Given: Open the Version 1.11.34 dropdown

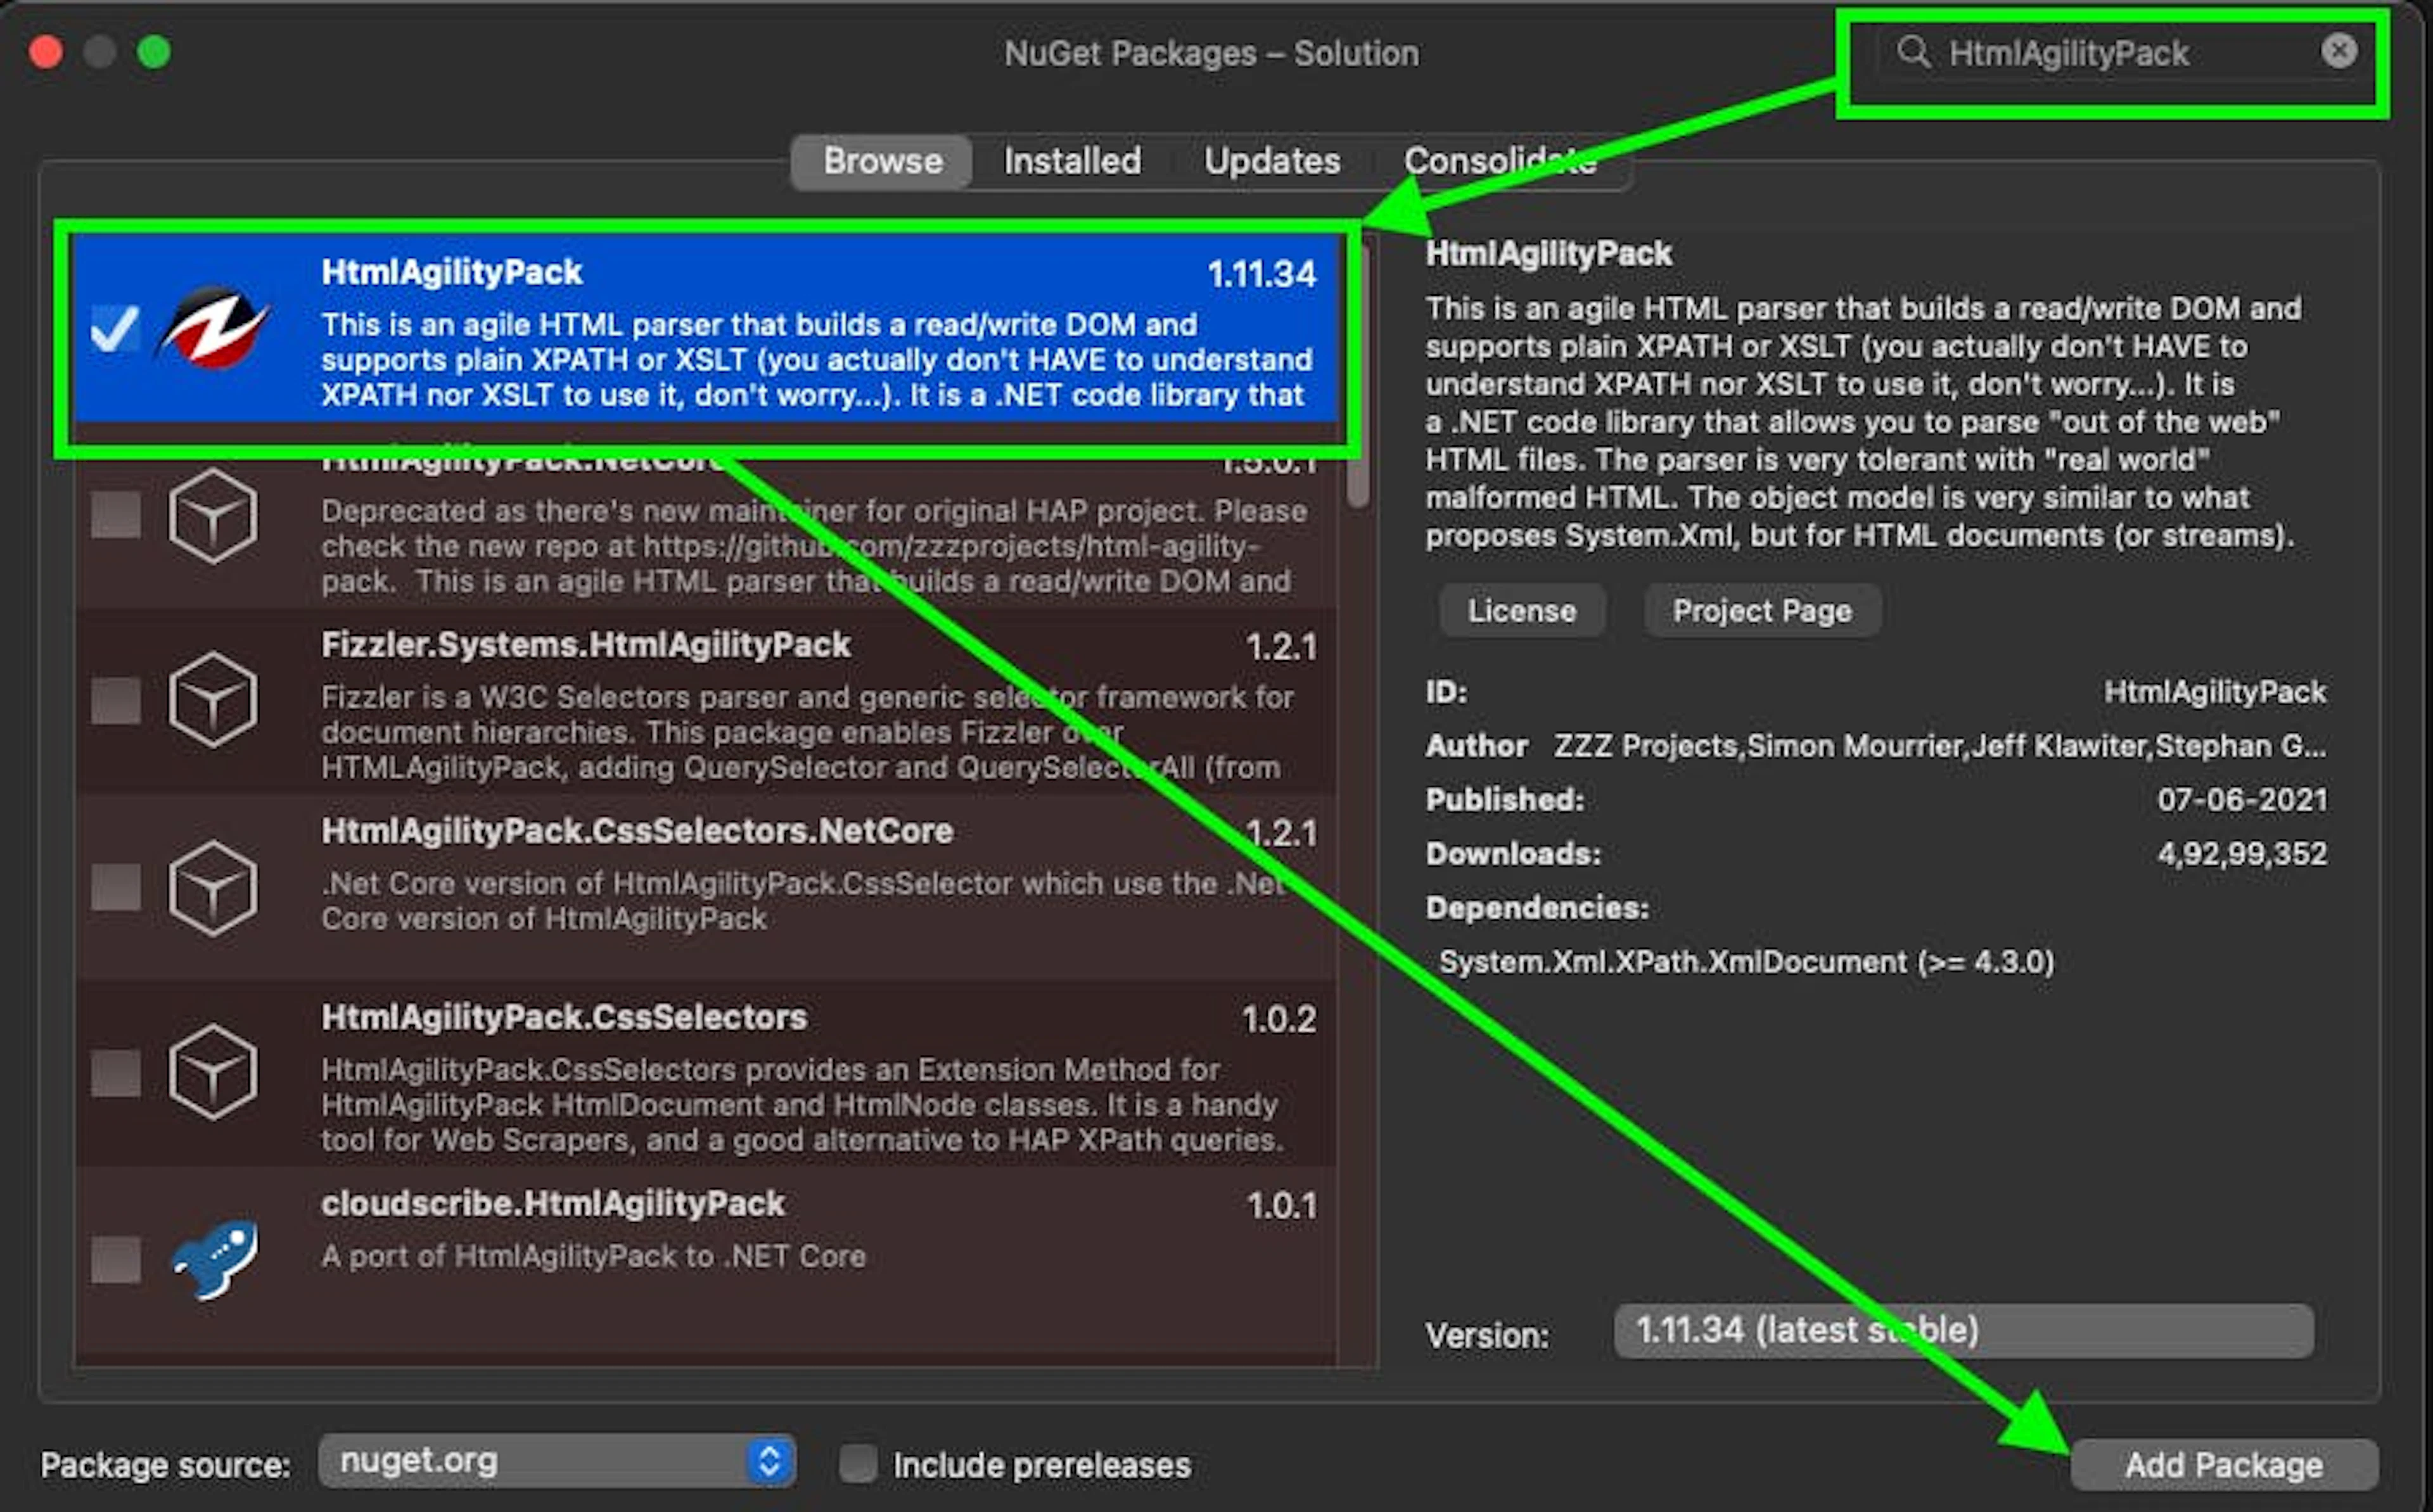Looking at the screenshot, I should 1963,1331.
